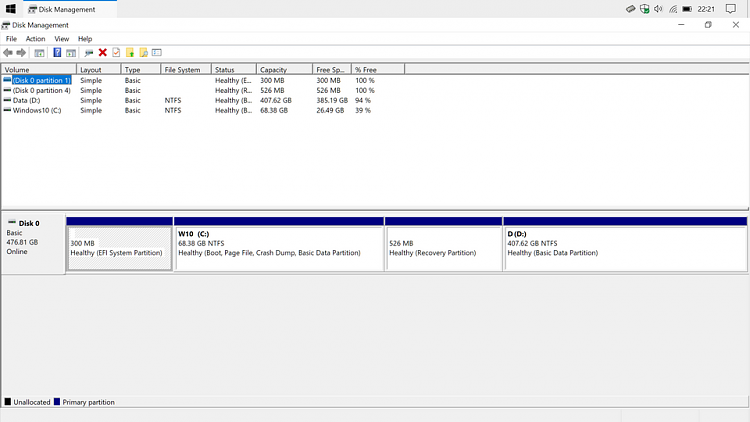Open the View menu

[x=62, y=39]
